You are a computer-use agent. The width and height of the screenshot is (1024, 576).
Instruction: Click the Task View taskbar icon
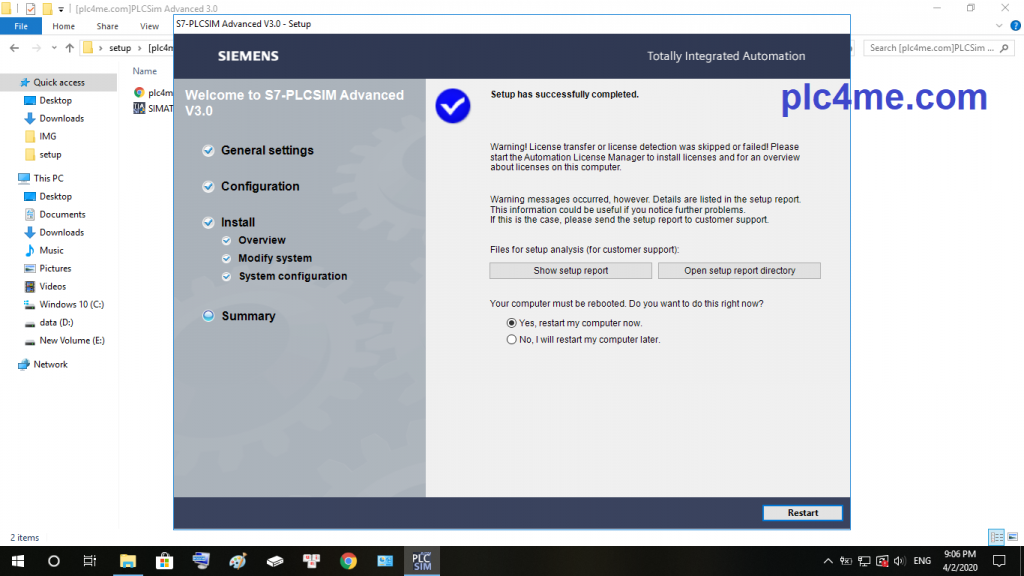coord(90,561)
